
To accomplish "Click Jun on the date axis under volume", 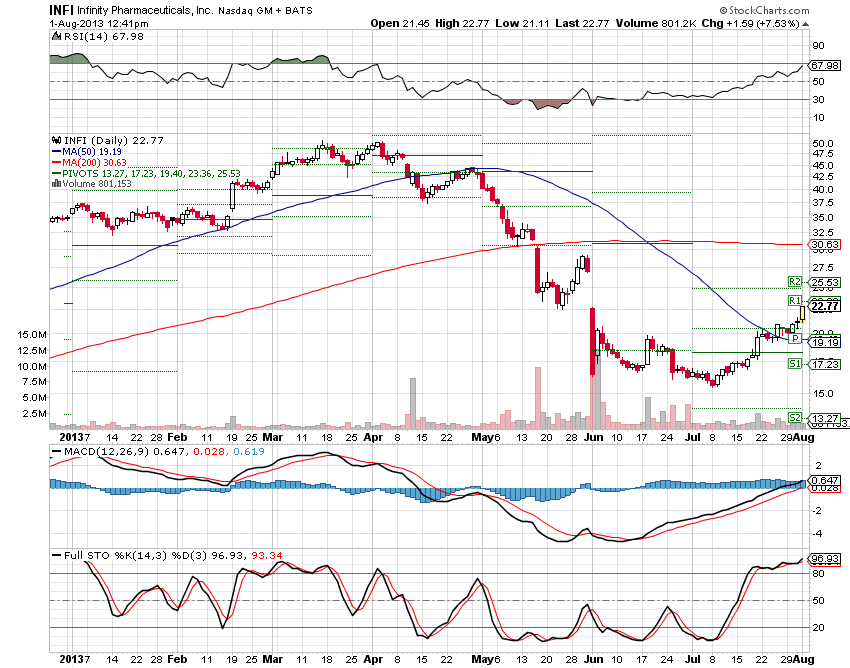I will pos(594,437).
